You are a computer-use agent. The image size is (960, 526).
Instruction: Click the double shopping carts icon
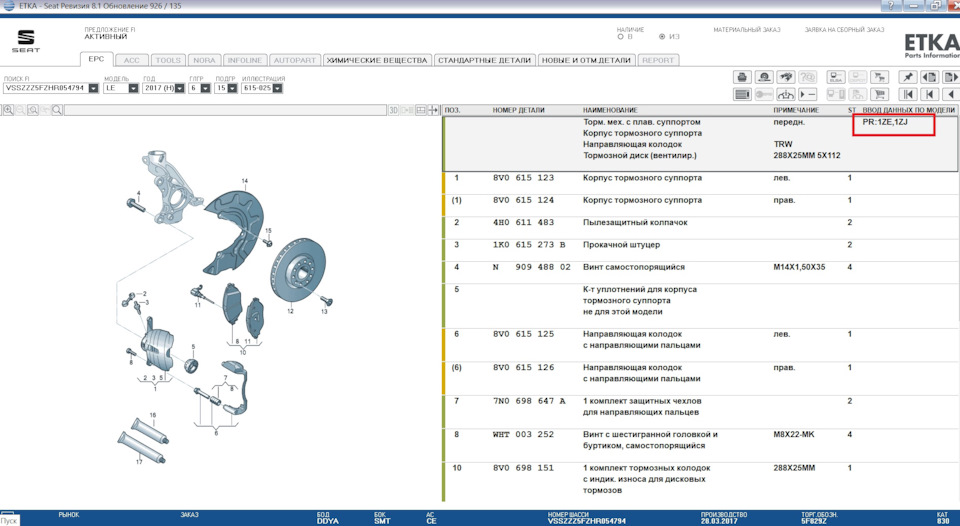(x=880, y=77)
